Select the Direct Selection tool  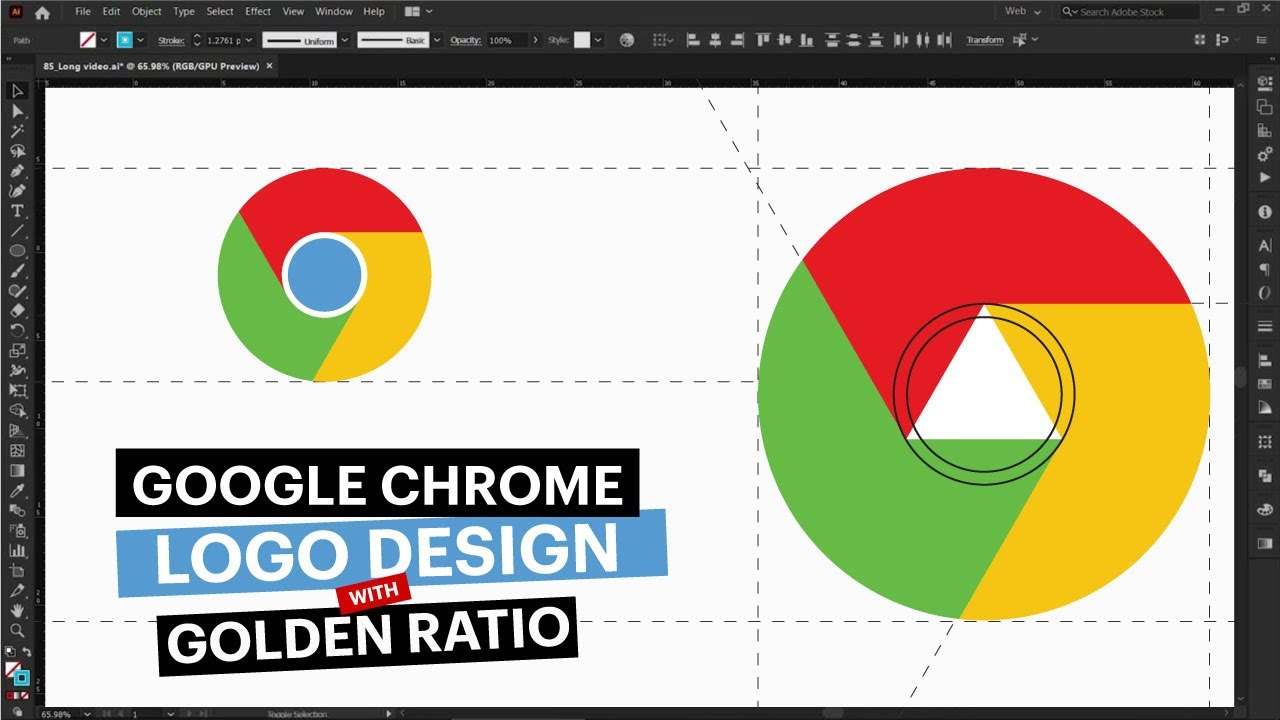click(x=17, y=111)
